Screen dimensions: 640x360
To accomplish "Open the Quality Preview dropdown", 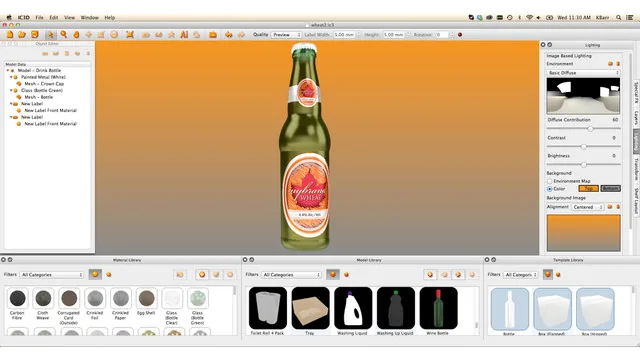I will pyautogui.click(x=287, y=35).
